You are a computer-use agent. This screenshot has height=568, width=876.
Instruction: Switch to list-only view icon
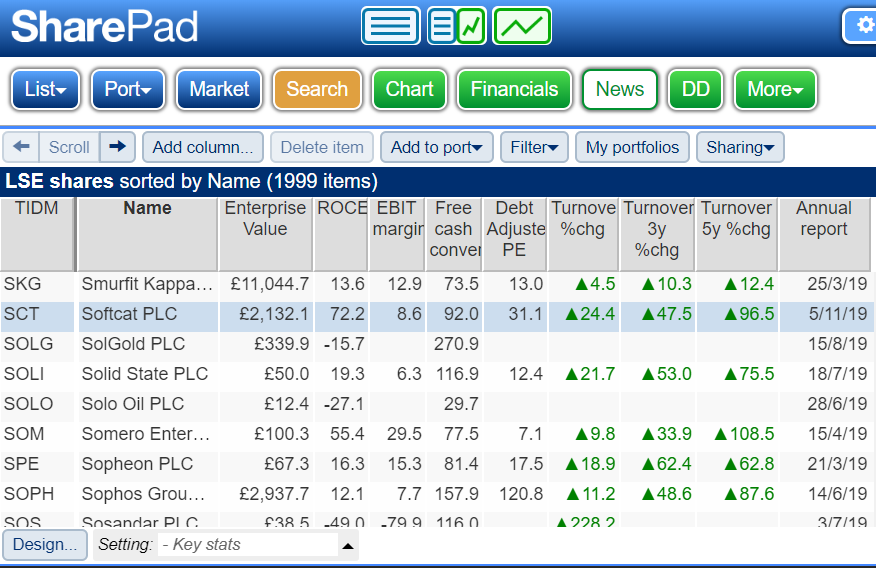[x=391, y=26]
